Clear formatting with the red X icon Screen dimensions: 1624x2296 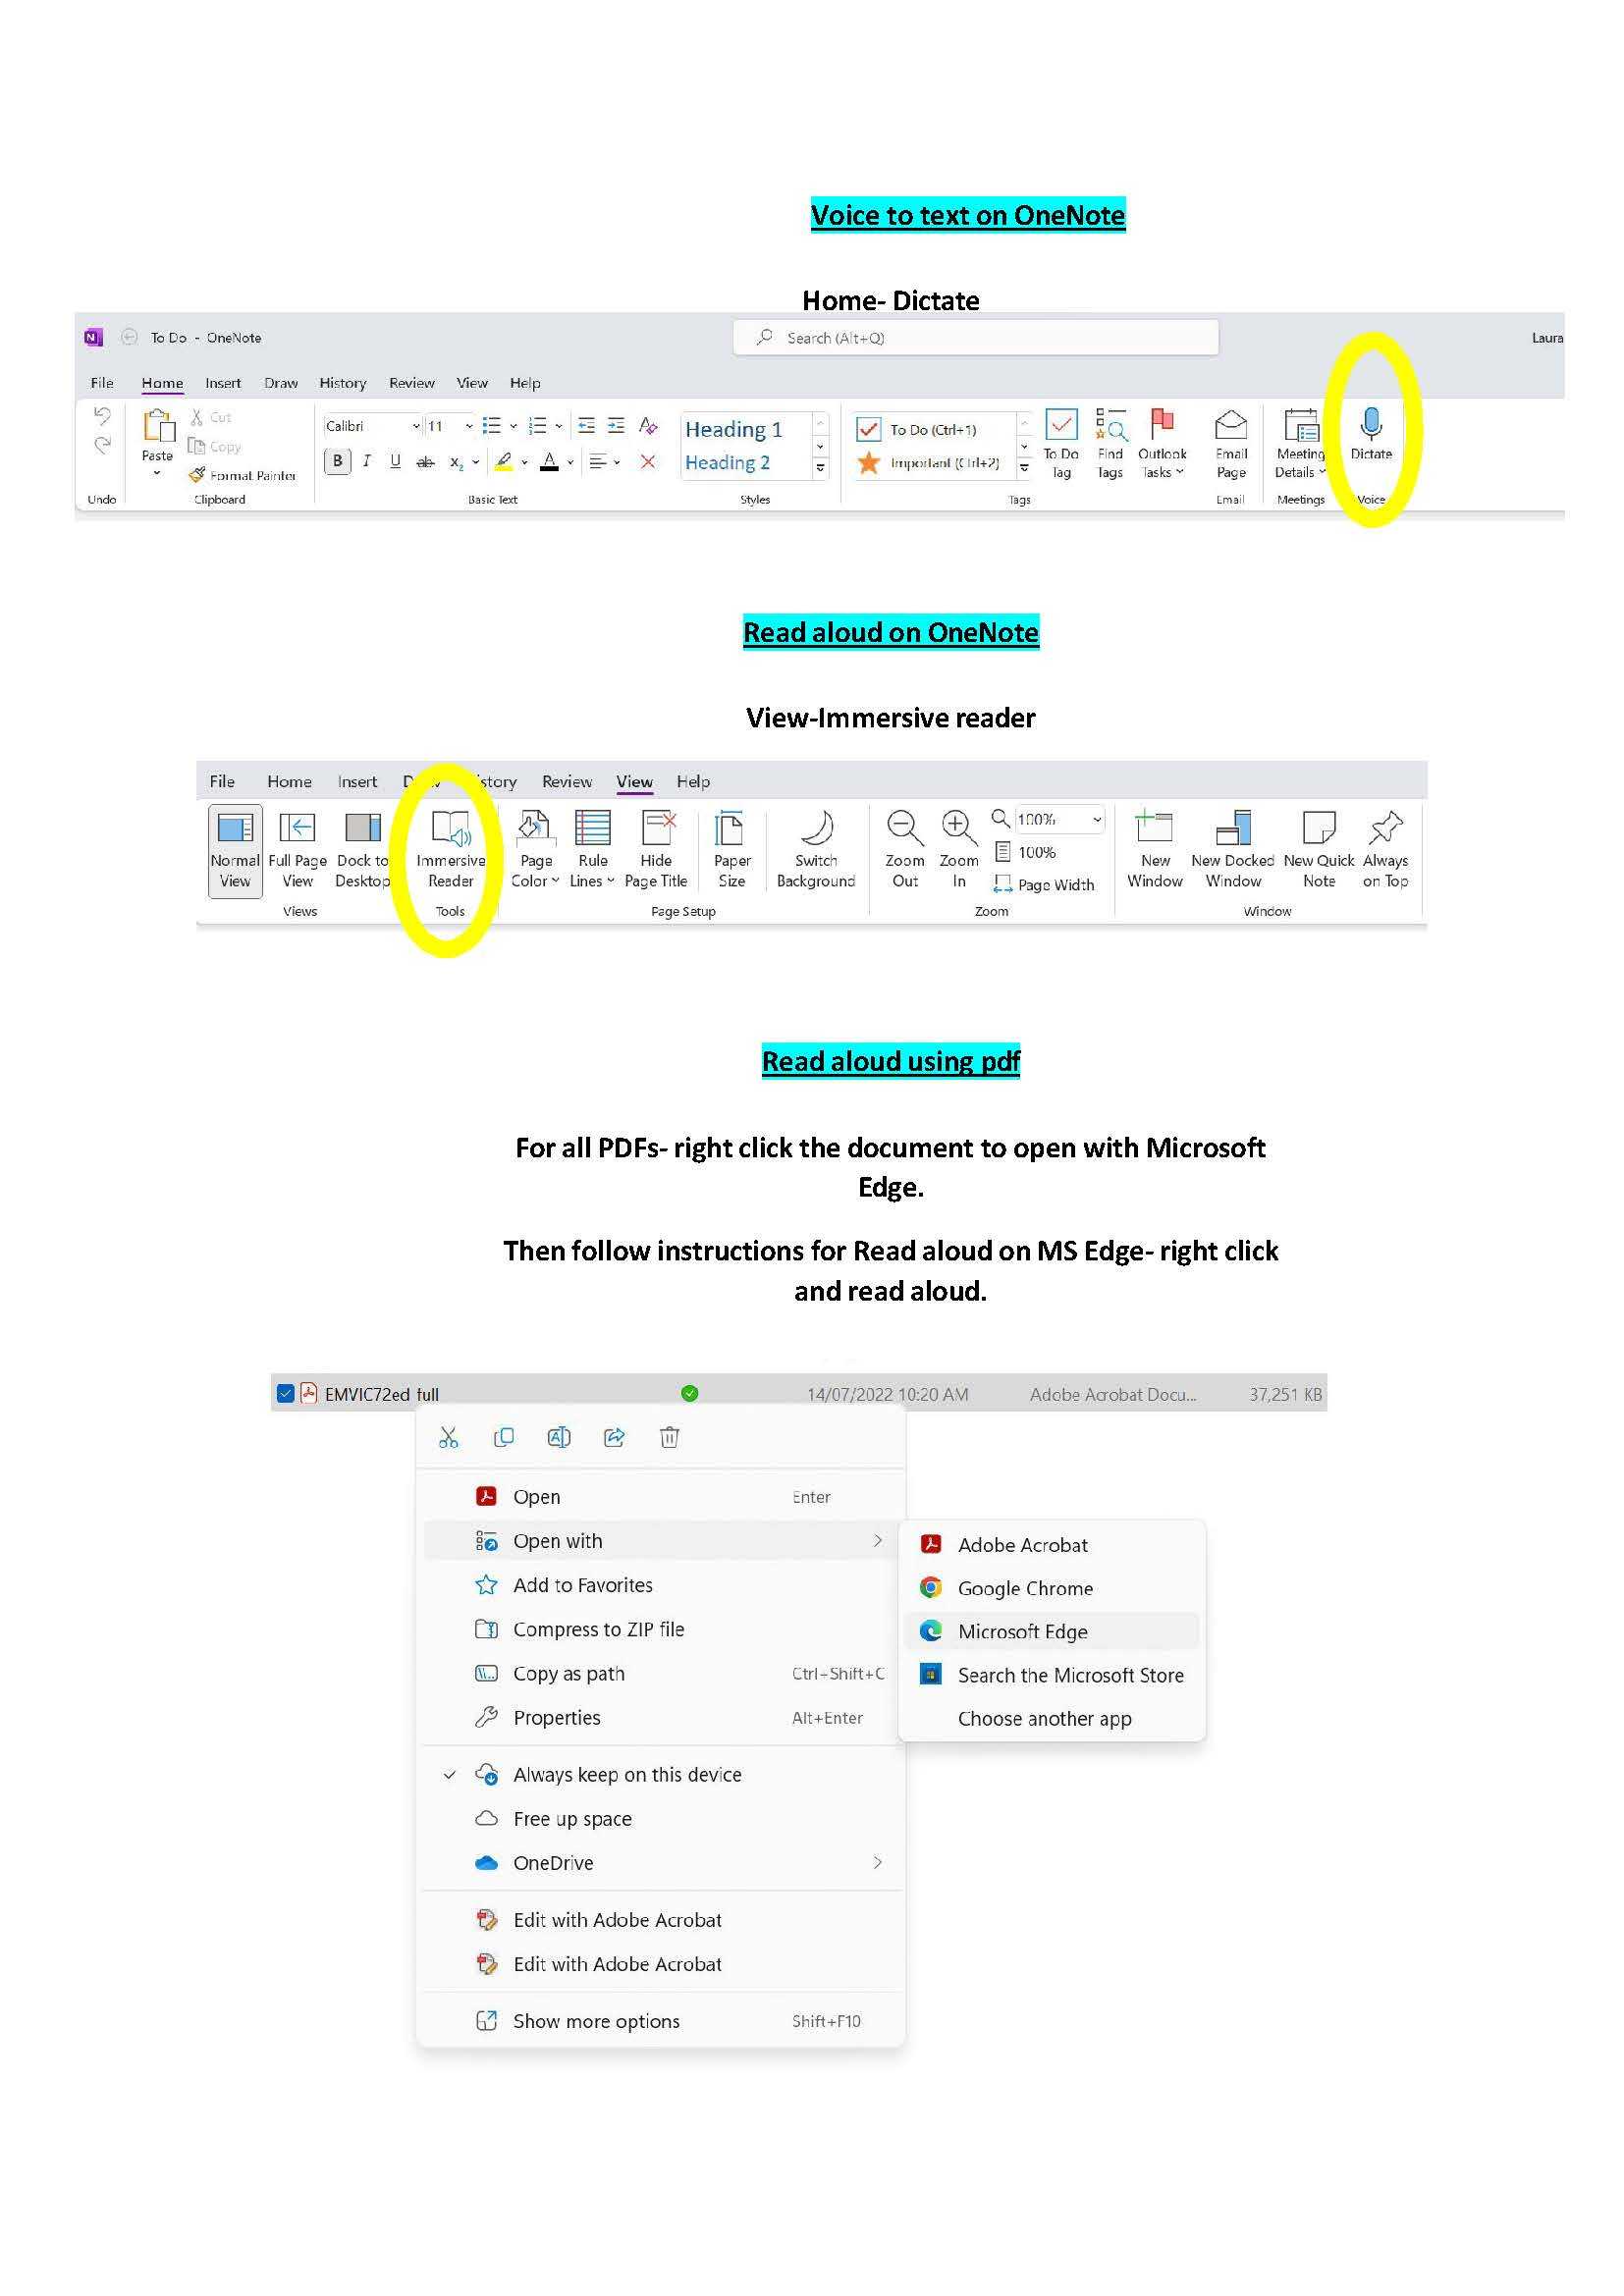point(648,461)
